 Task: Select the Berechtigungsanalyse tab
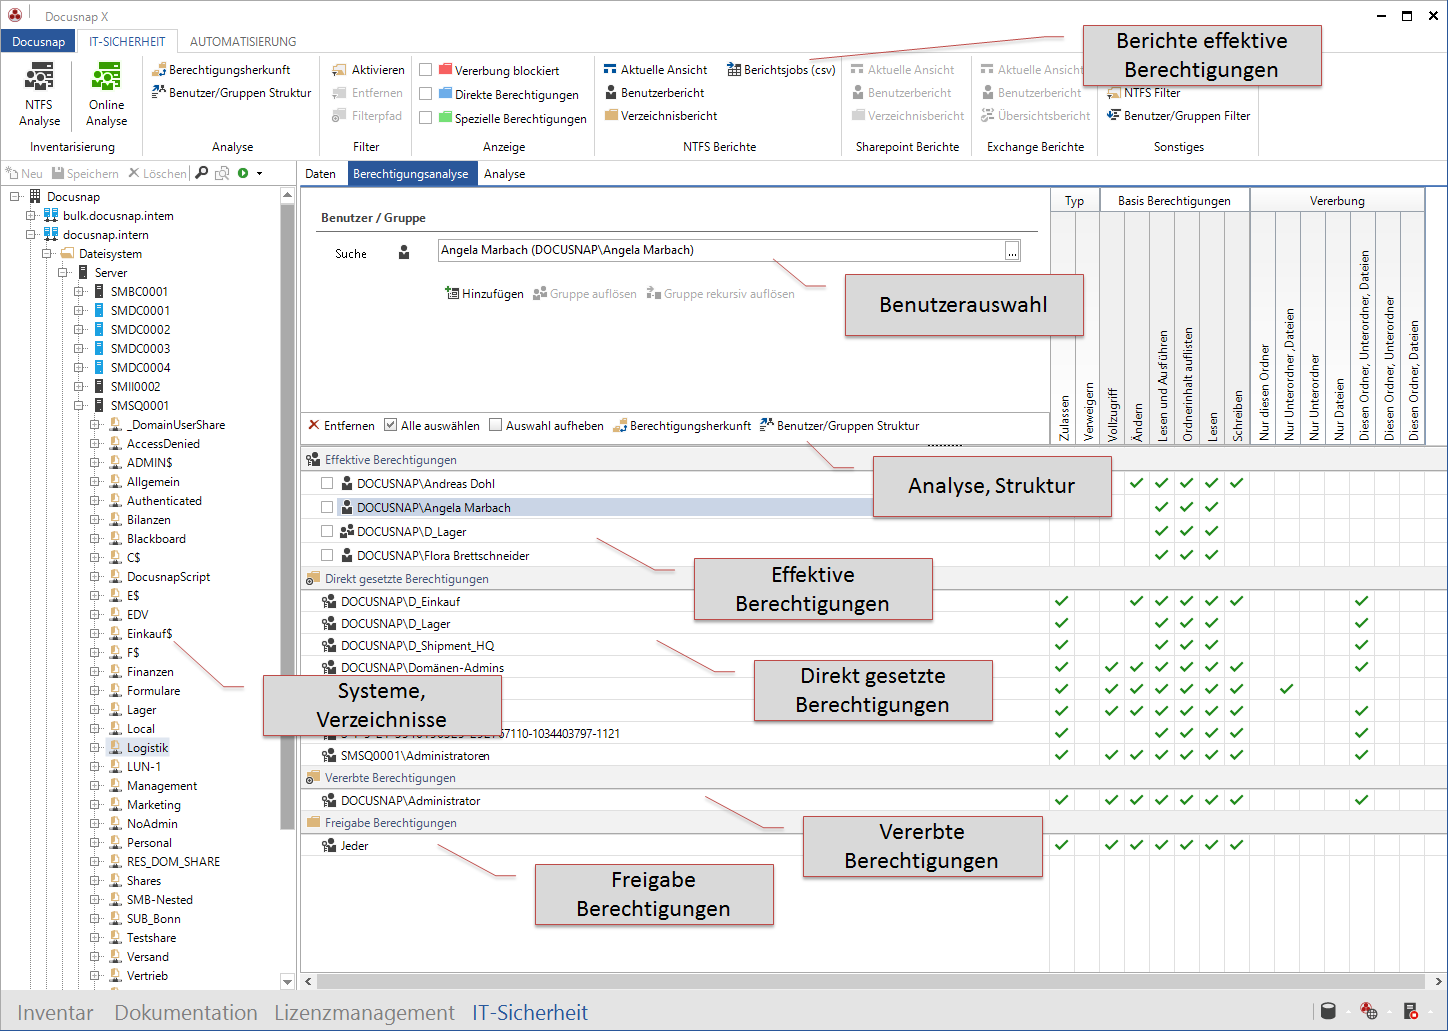(x=411, y=174)
